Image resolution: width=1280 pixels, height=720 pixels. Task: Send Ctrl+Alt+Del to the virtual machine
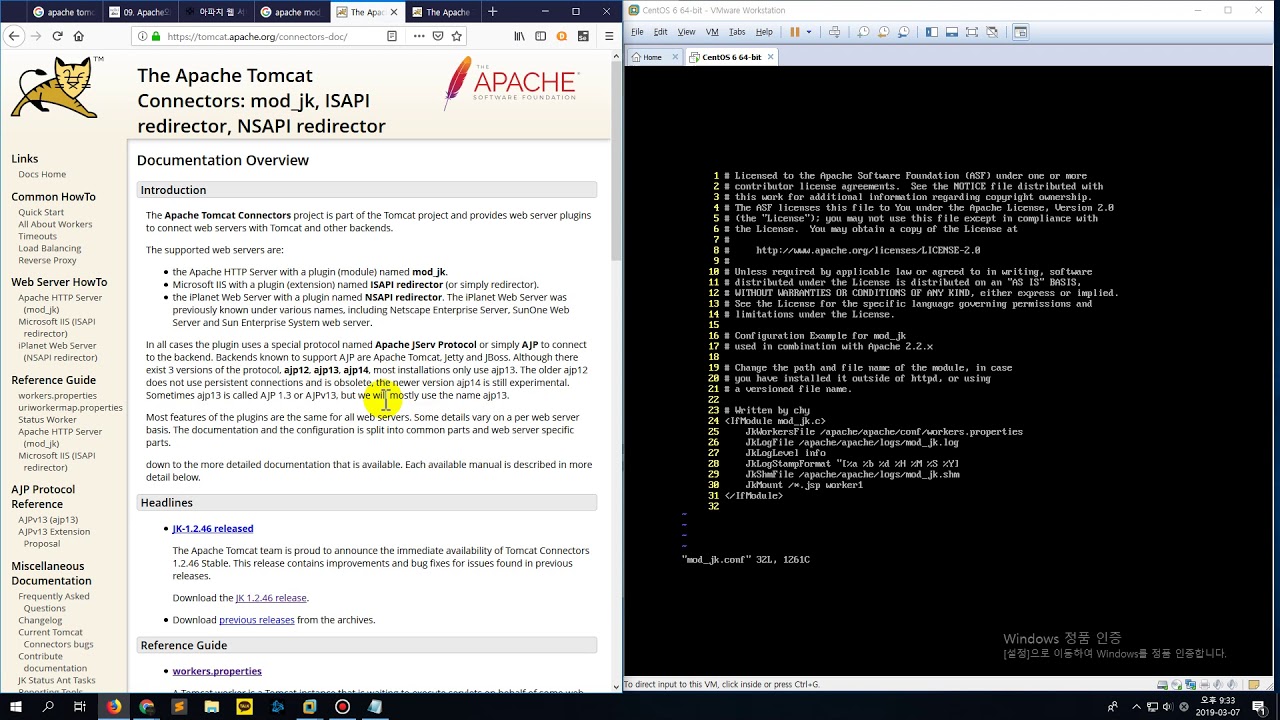click(x=834, y=32)
